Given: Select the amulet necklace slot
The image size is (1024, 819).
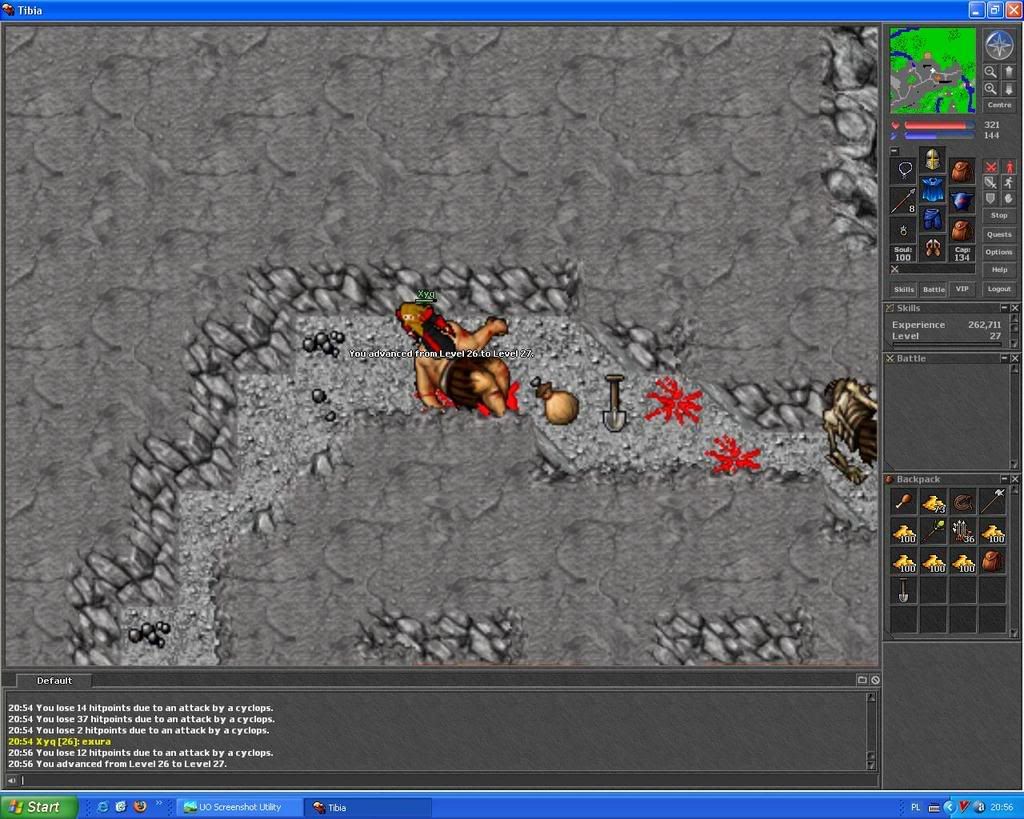Looking at the screenshot, I should pyautogui.click(x=904, y=170).
